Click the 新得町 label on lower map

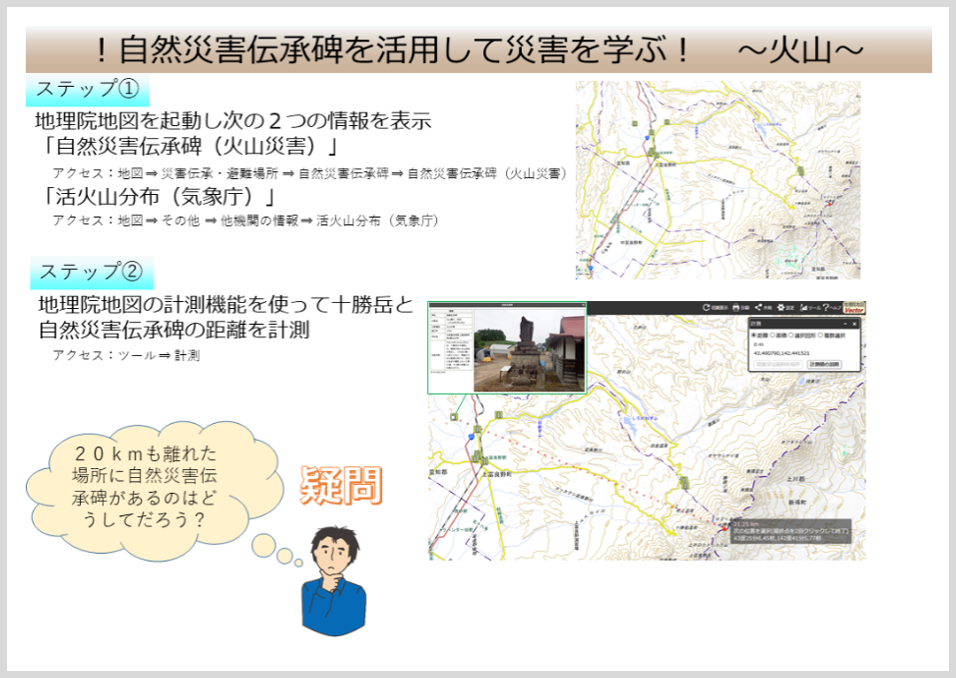pyautogui.click(x=797, y=502)
